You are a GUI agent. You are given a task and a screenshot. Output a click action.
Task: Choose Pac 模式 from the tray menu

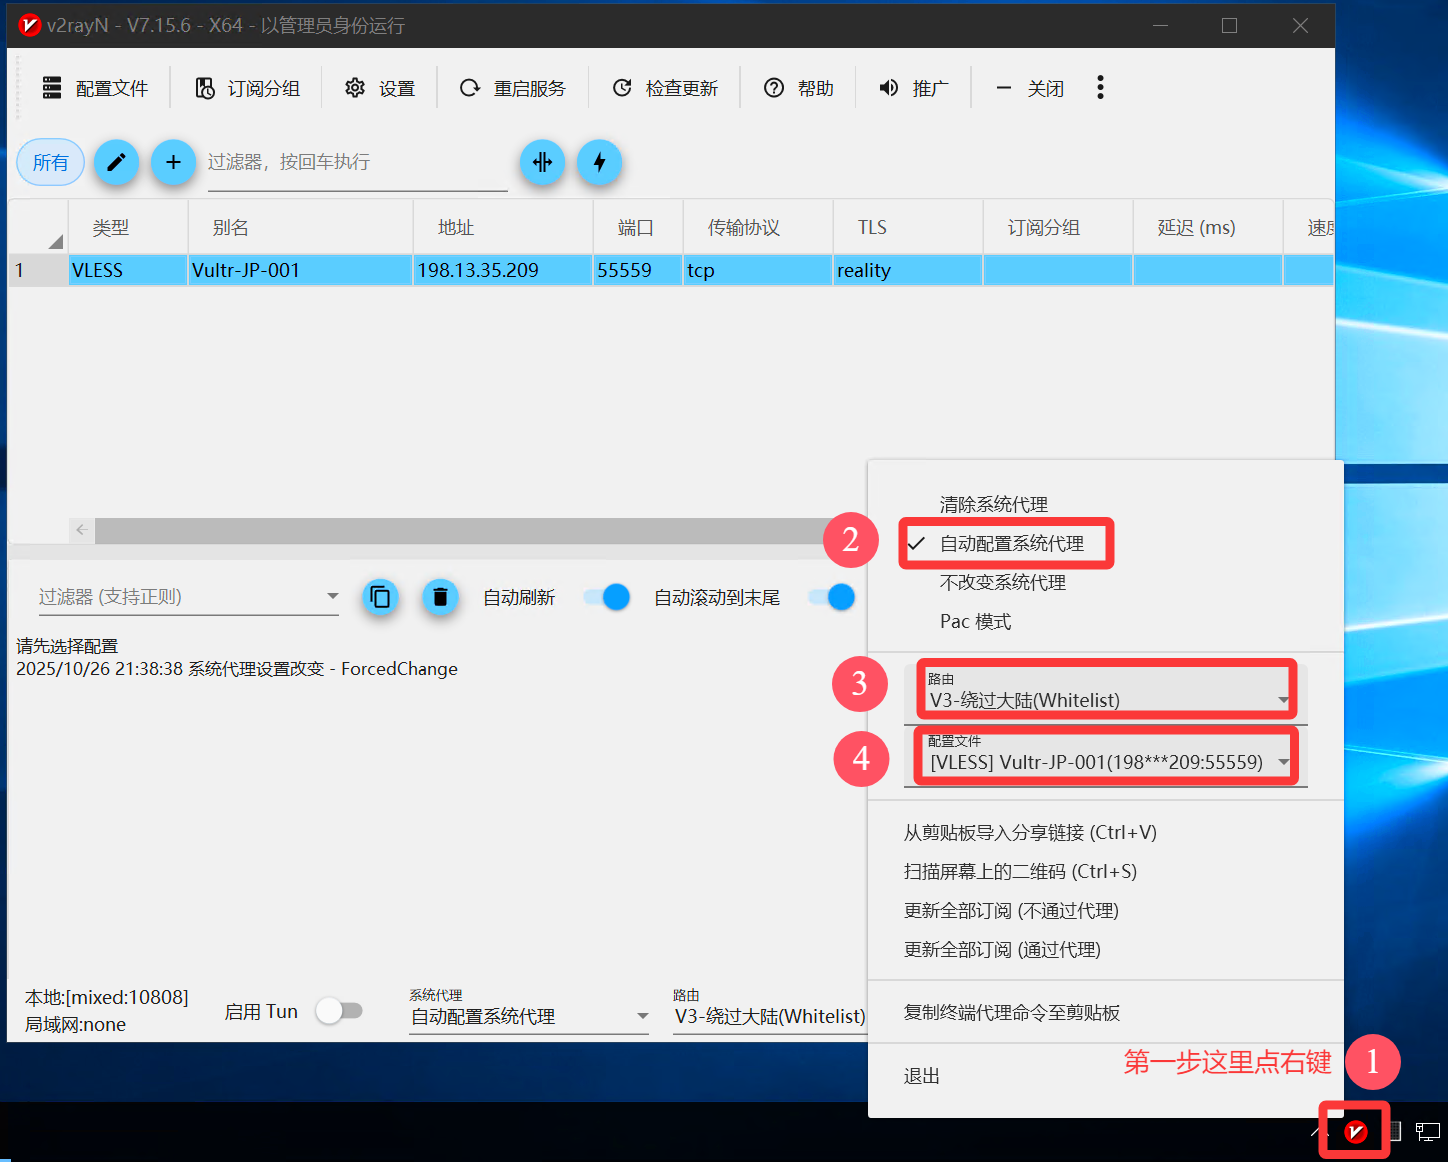click(x=975, y=621)
